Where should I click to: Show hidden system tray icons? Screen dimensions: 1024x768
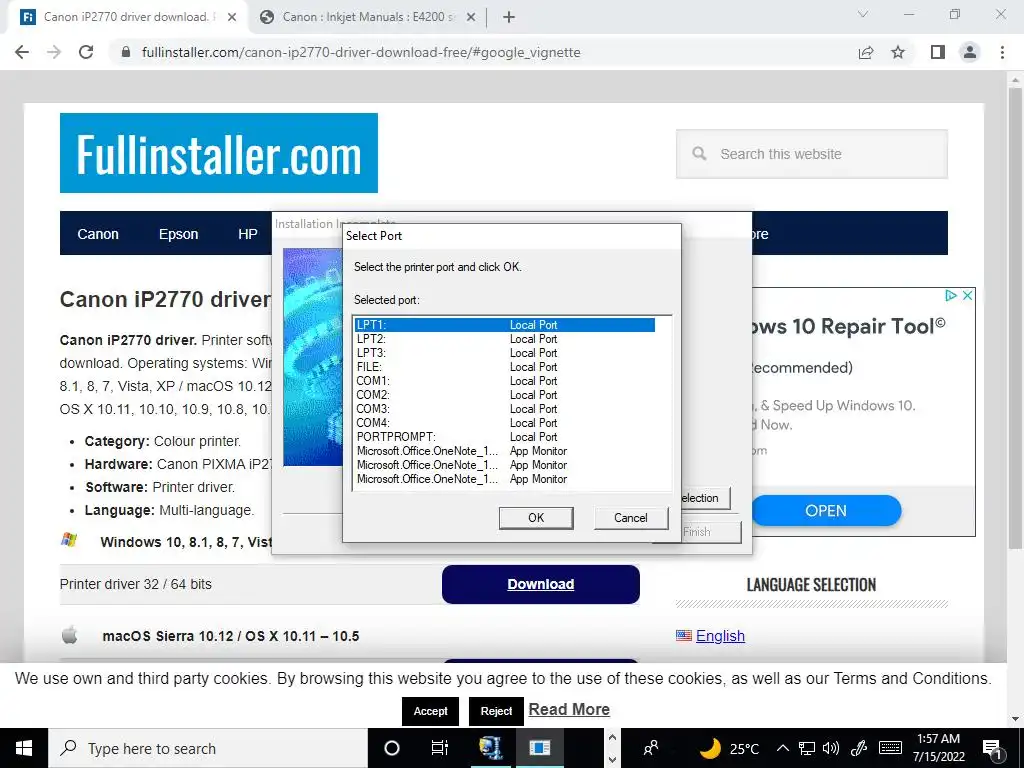783,748
